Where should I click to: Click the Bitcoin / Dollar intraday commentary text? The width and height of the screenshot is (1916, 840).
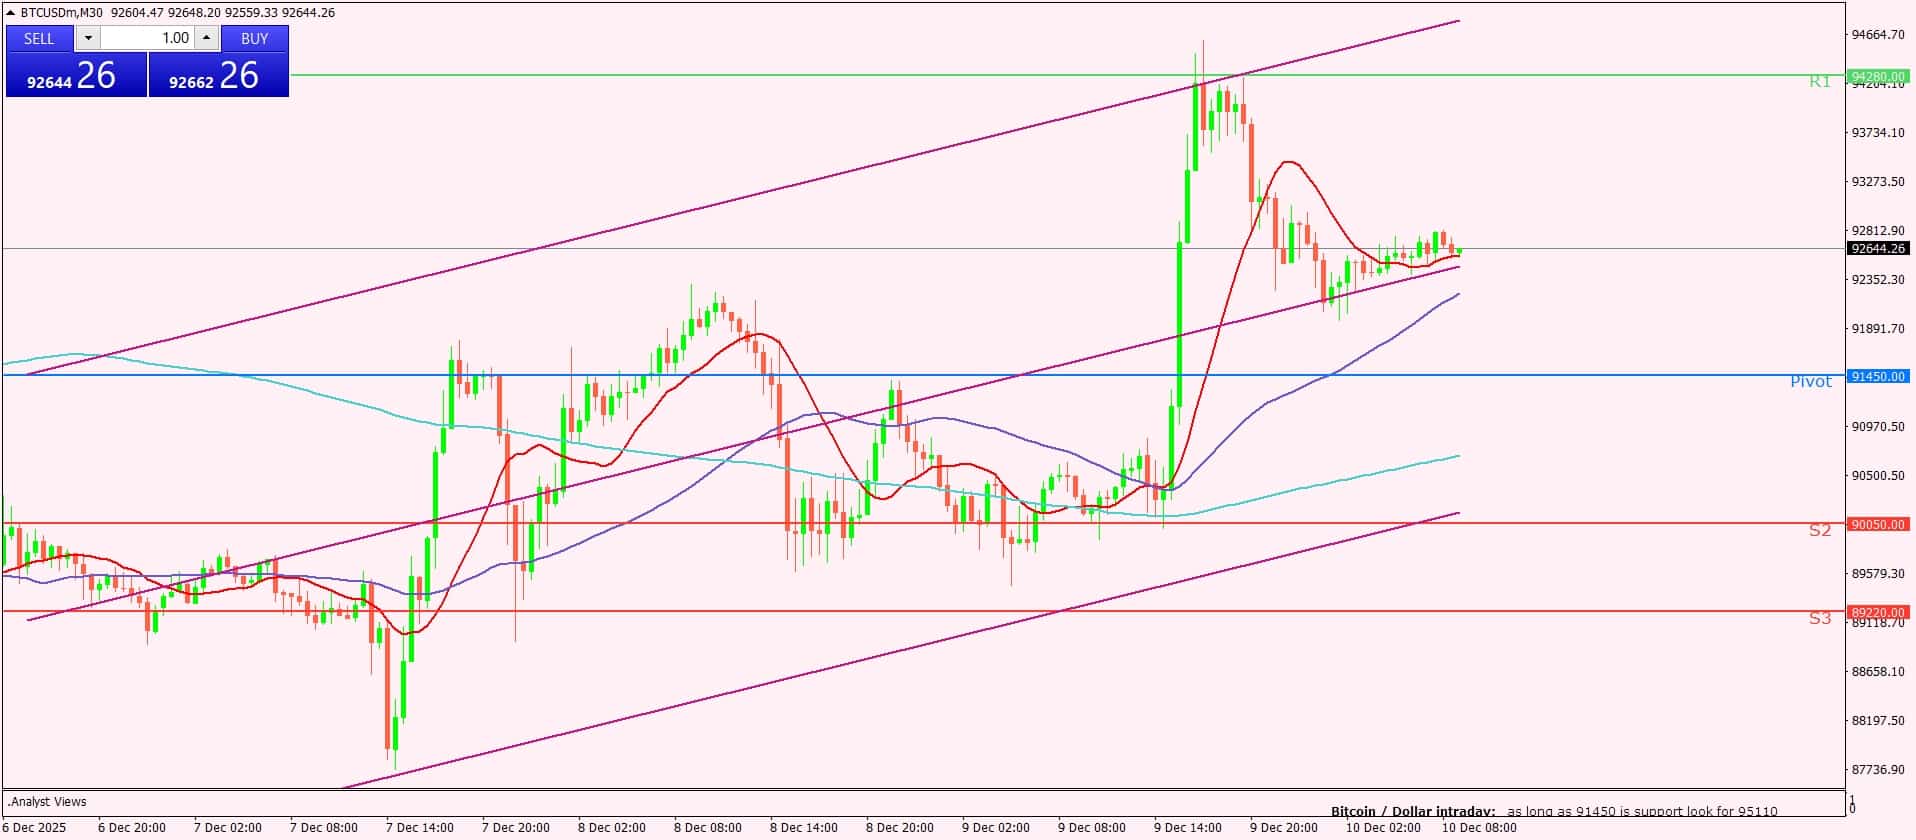point(1554,811)
